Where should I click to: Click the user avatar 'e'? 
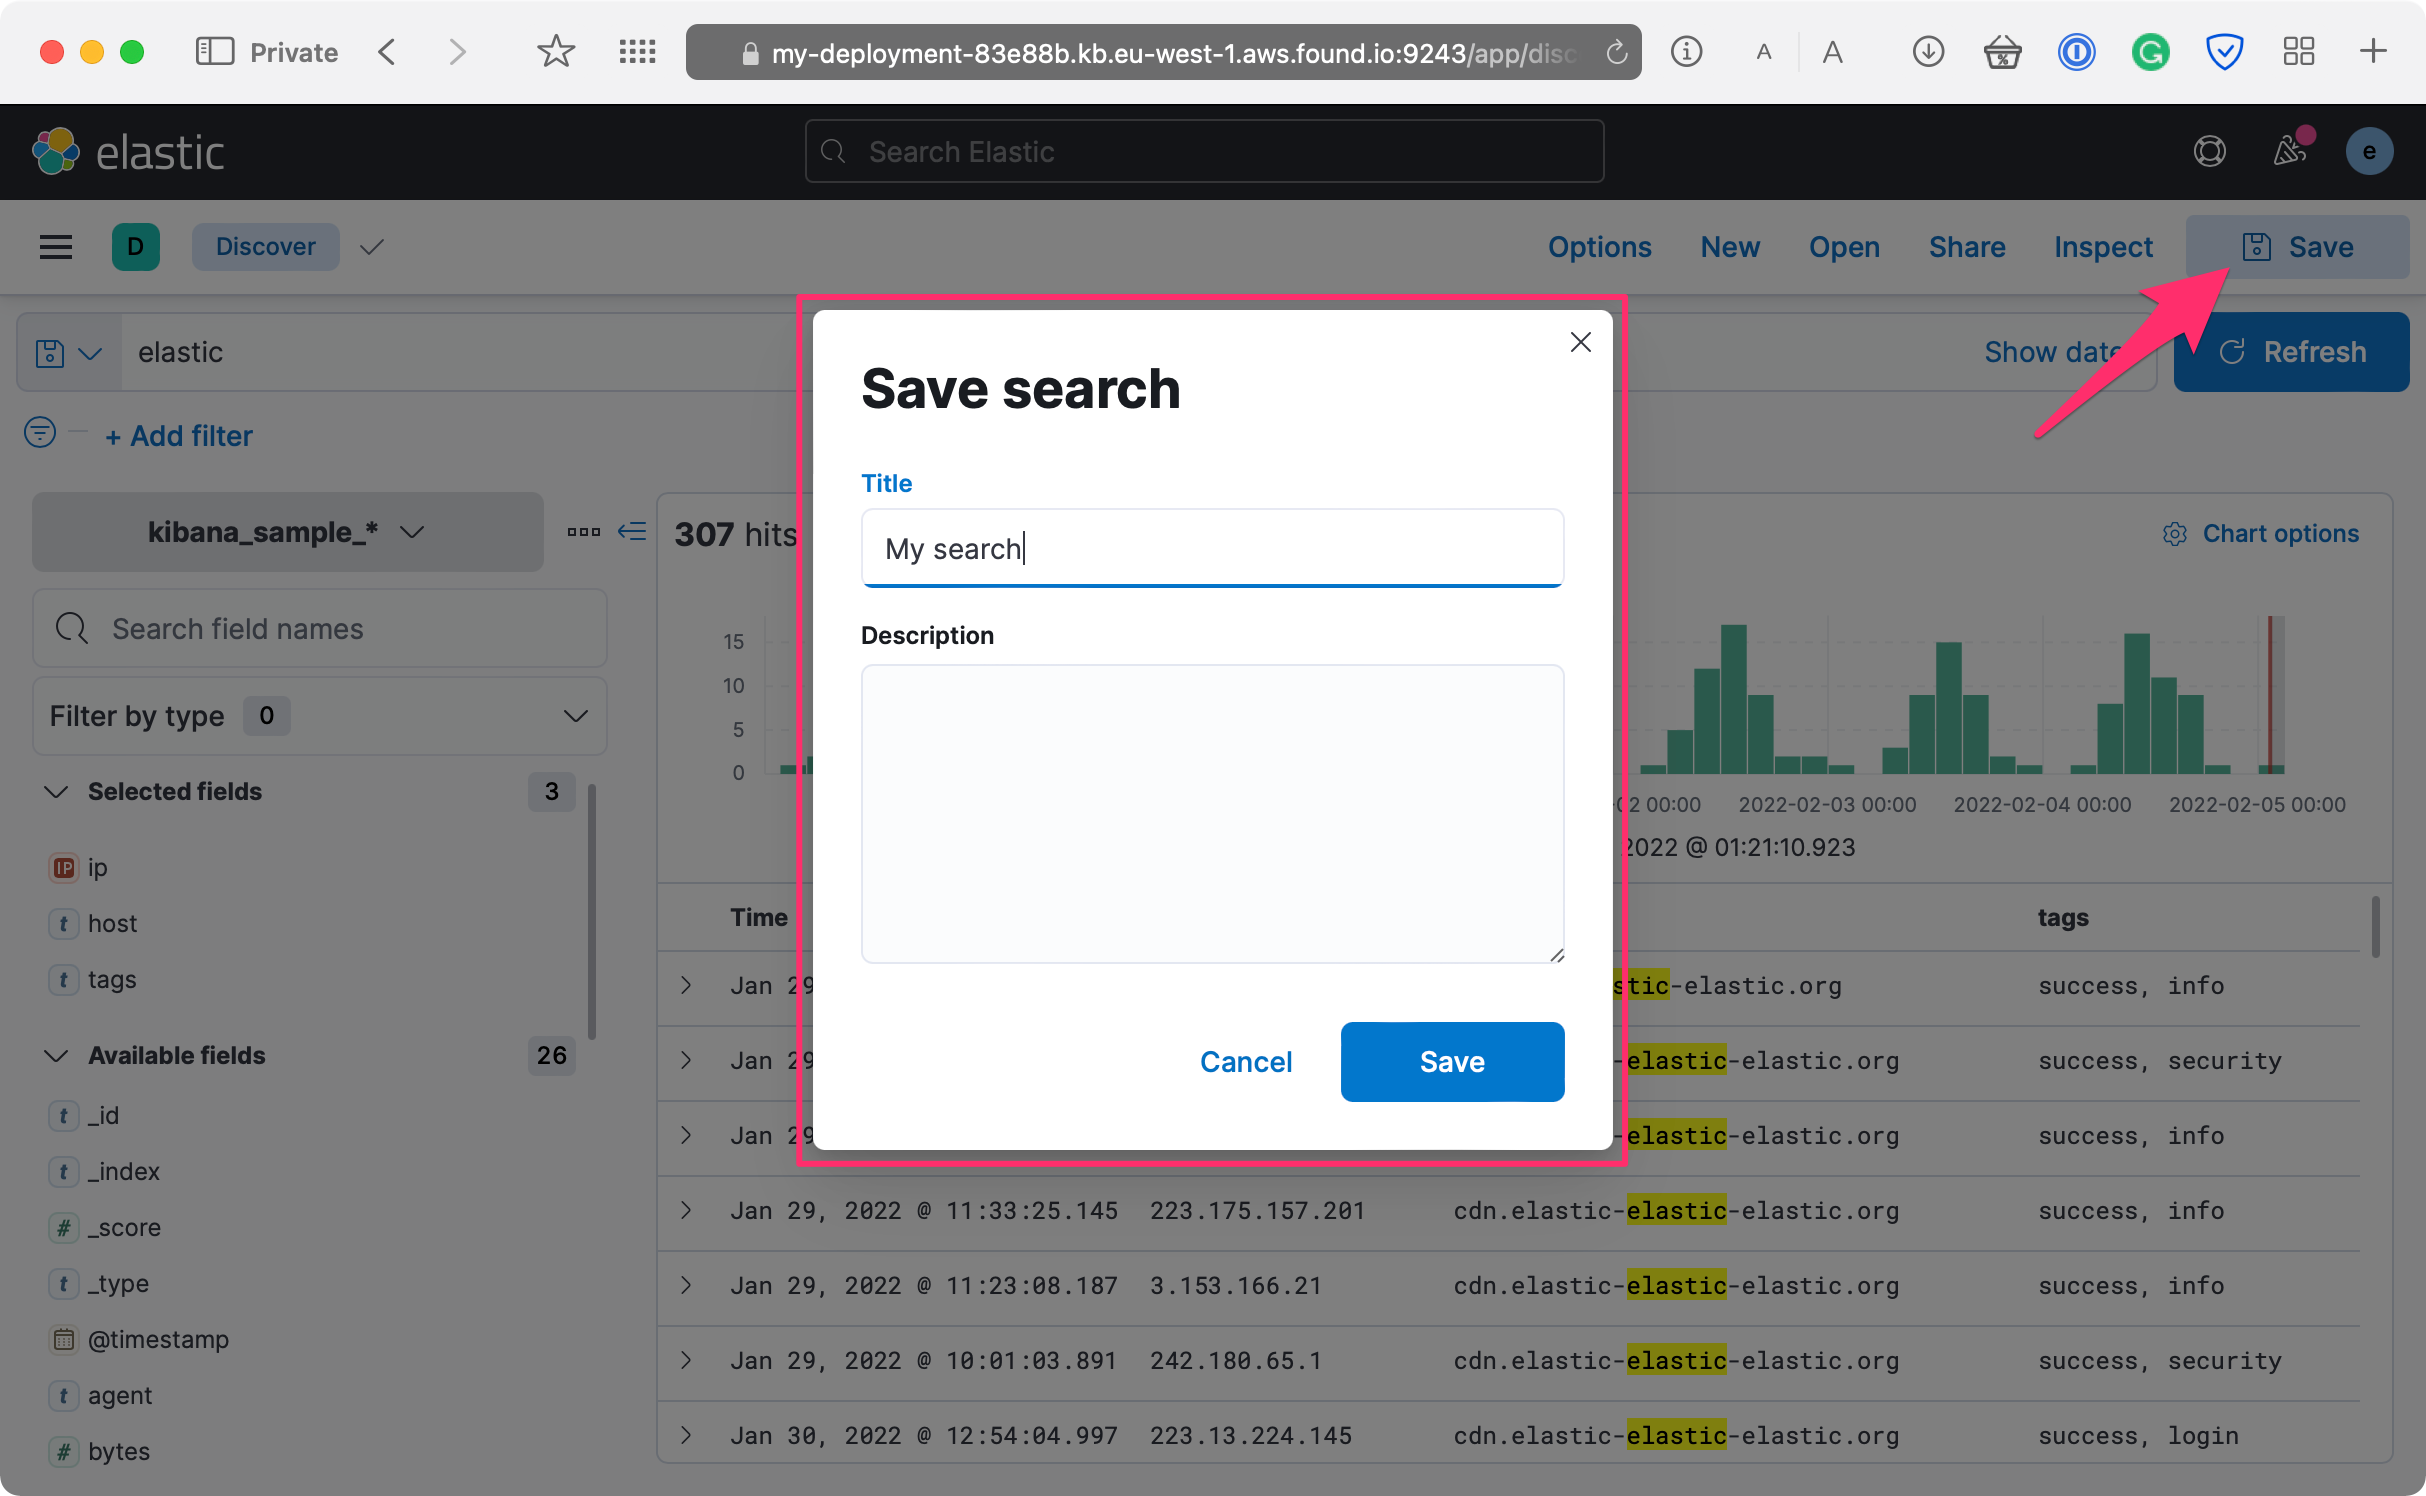[x=2368, y=151]
